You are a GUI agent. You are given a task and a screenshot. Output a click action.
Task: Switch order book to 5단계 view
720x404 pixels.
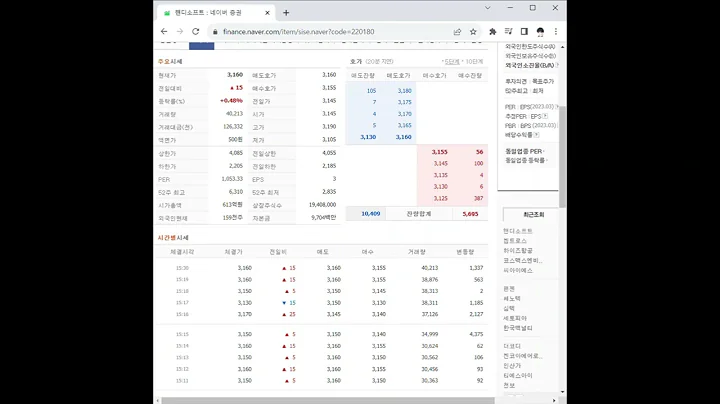(x=451, y=62)
